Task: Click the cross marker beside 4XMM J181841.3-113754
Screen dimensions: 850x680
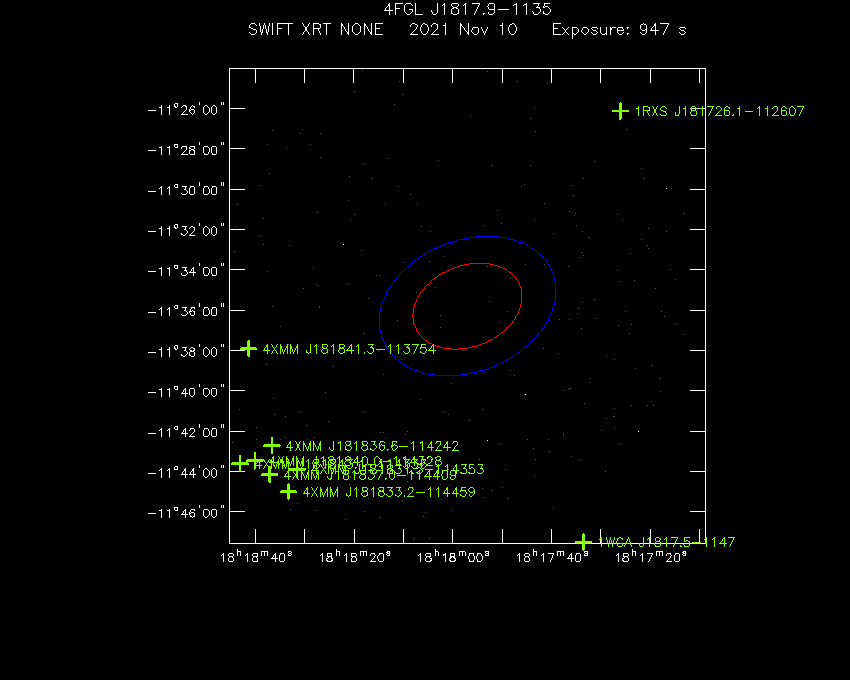Action: (248, 348)
